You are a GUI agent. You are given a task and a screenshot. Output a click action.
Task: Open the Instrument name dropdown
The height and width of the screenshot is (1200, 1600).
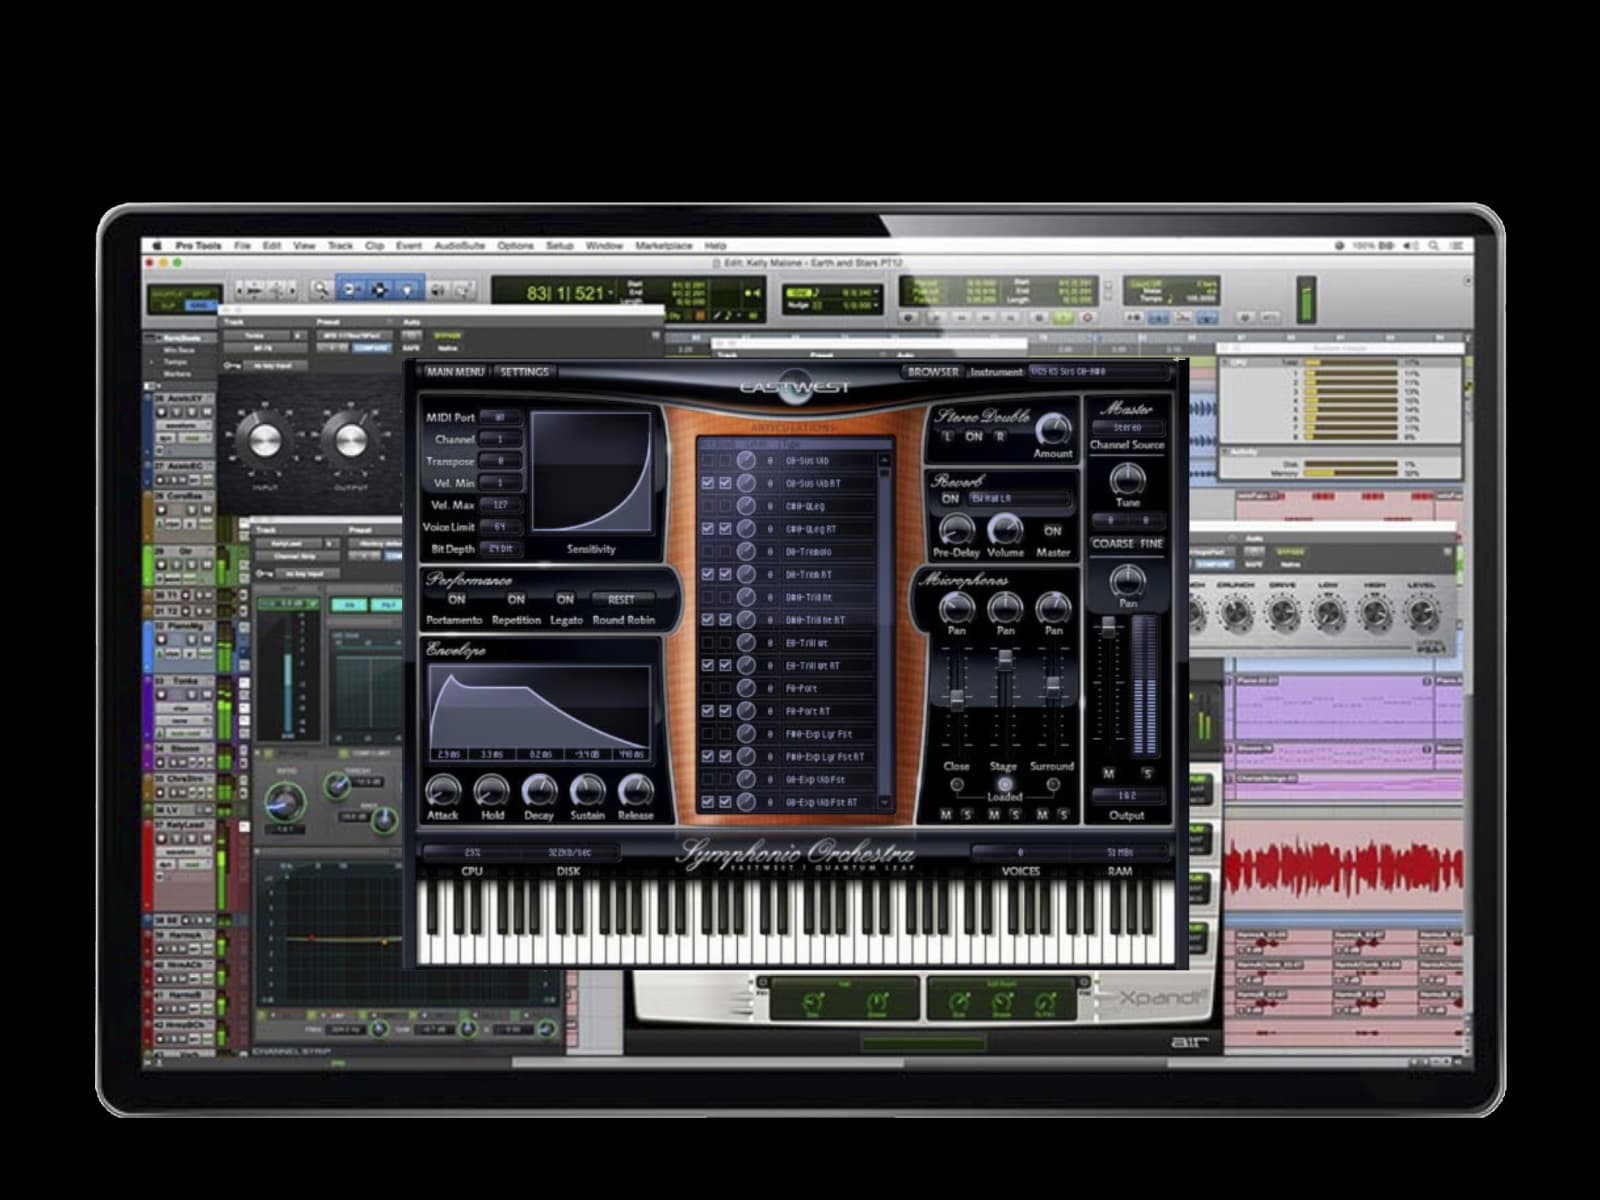(x=1098, y=371)
